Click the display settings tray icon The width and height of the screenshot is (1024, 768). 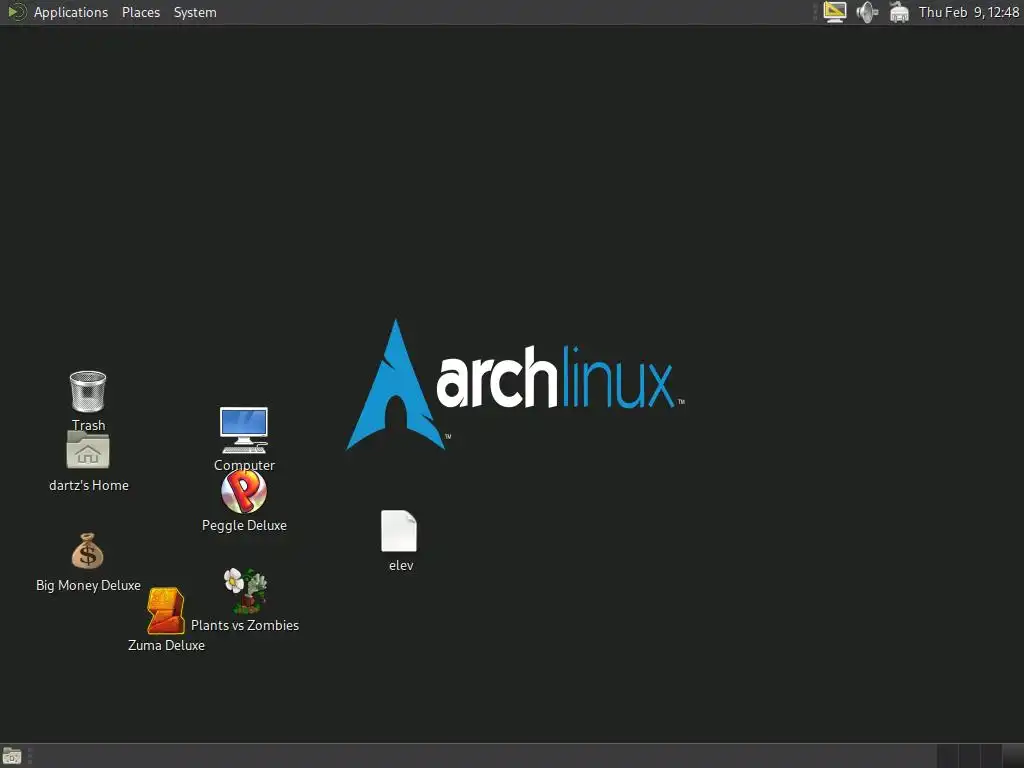tap(835, 12)
